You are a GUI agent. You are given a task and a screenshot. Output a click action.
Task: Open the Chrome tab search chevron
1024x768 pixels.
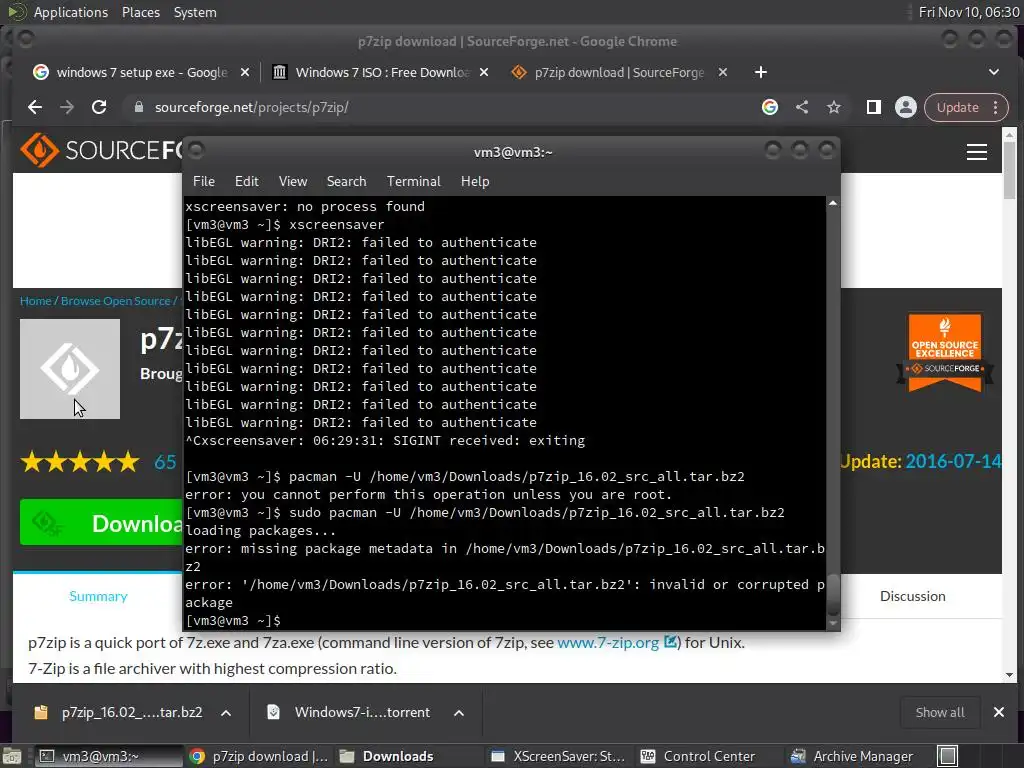coord(994,72)
